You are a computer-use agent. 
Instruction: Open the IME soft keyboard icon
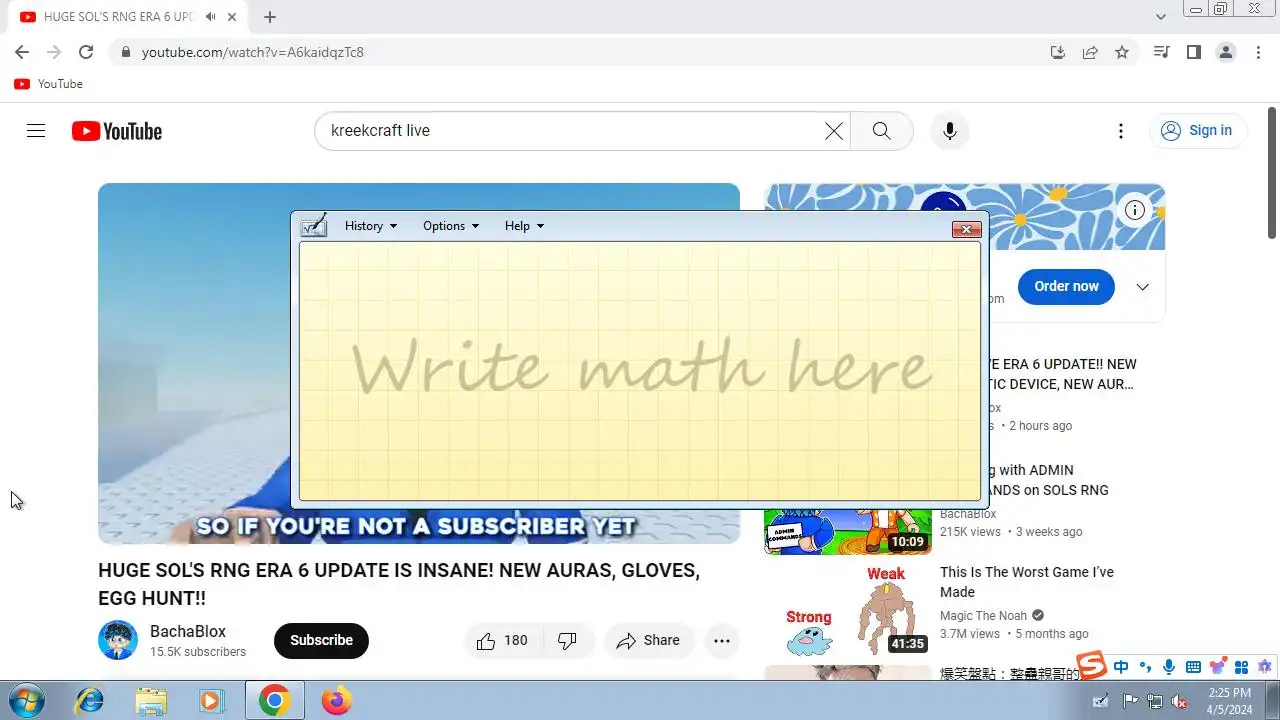1193,667
